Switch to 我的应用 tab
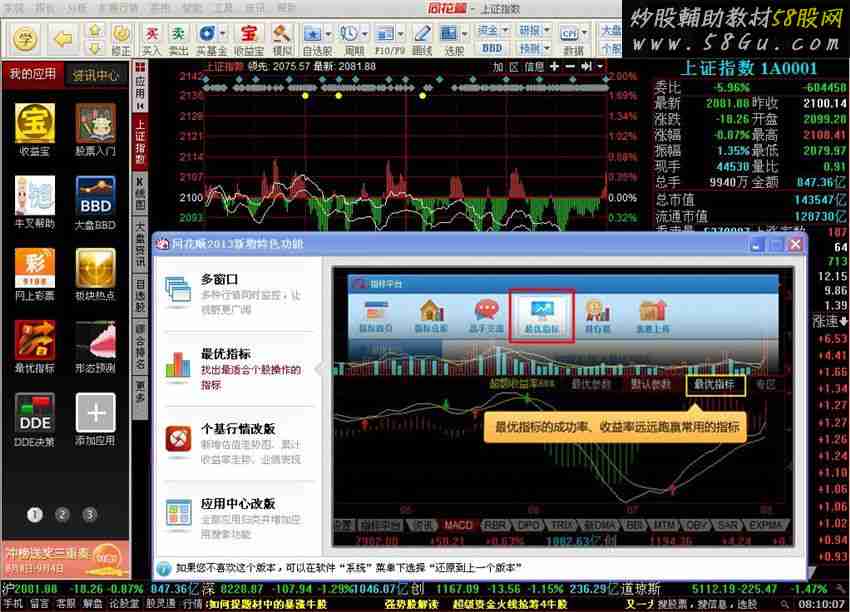Image resolution: width=850 pixels, height=612 pixels. [x=33, y=74]
